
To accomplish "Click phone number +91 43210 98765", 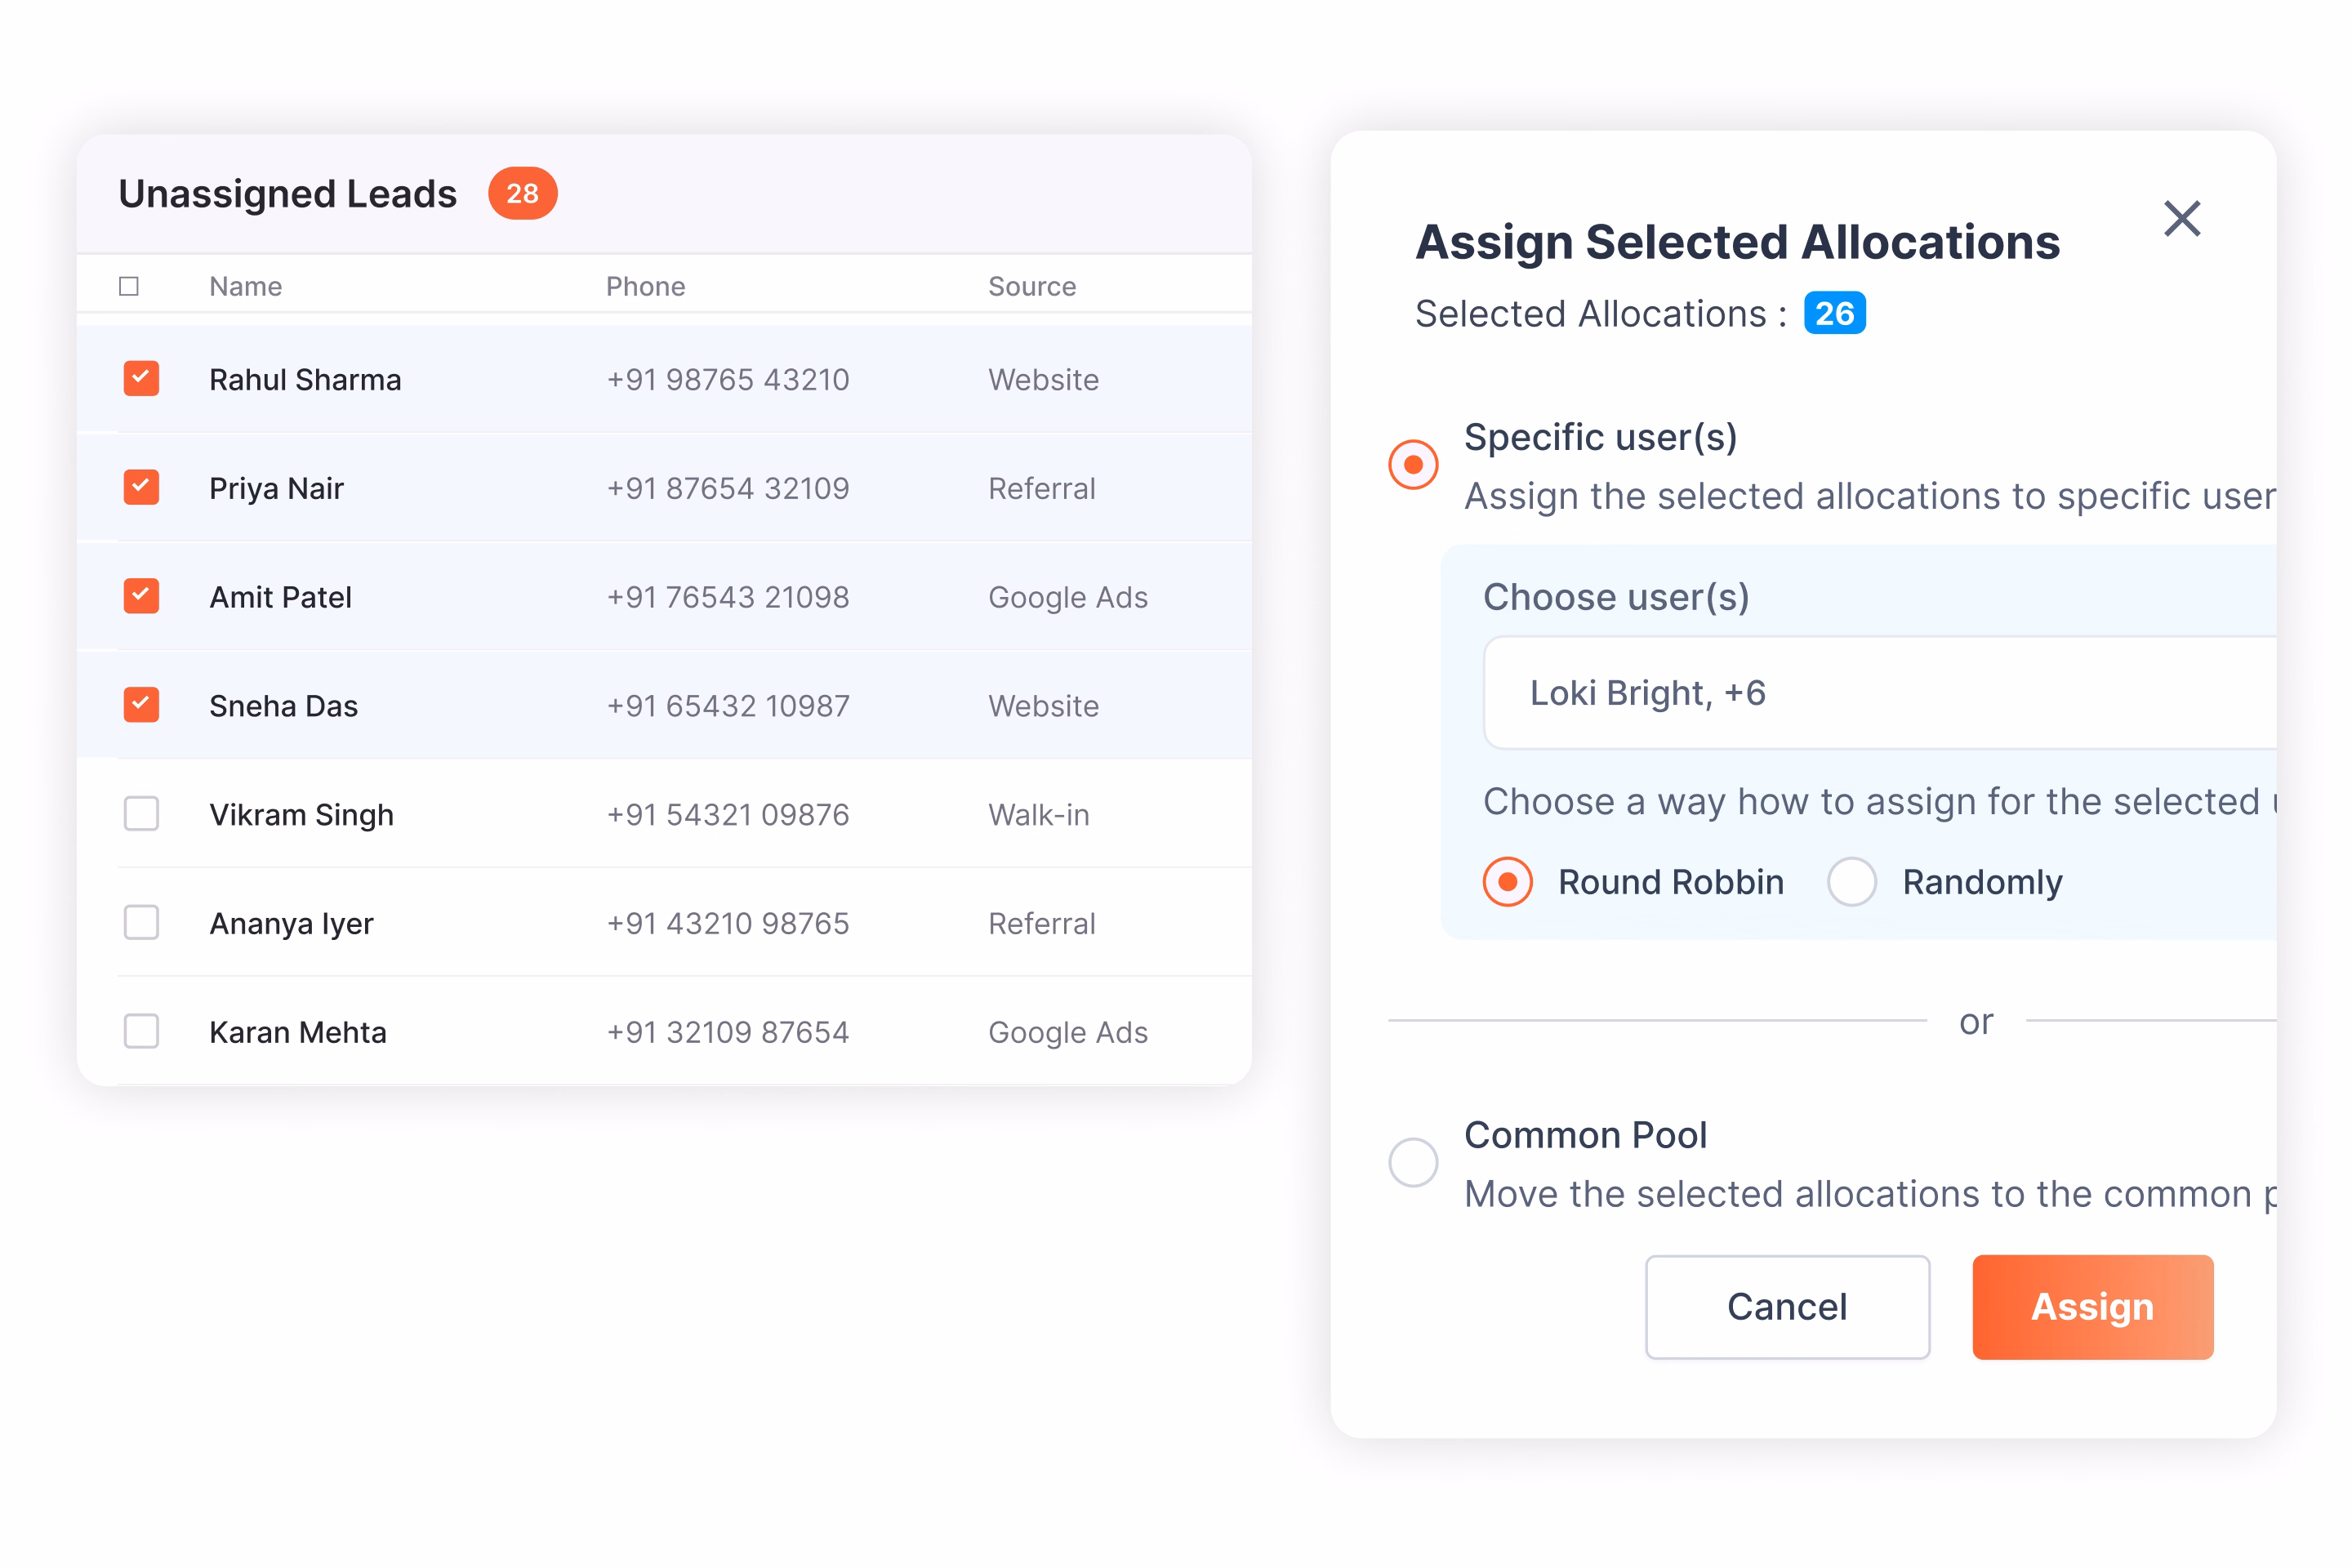I will pos(728,924).
